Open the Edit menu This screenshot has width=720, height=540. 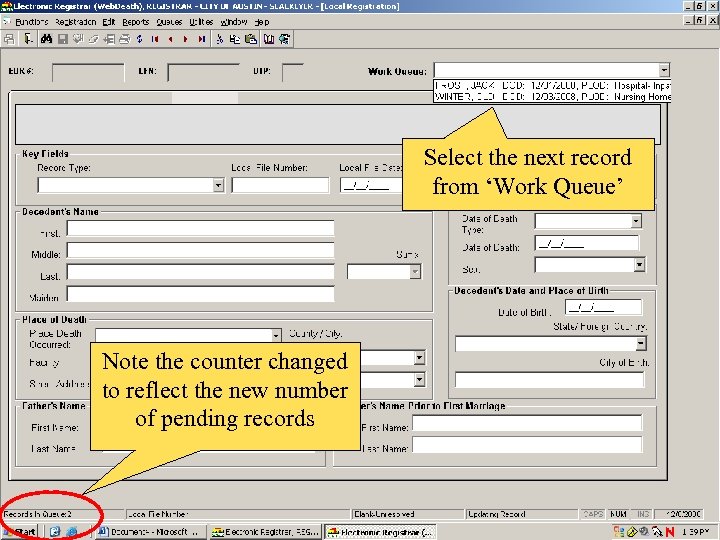[109, 22]
